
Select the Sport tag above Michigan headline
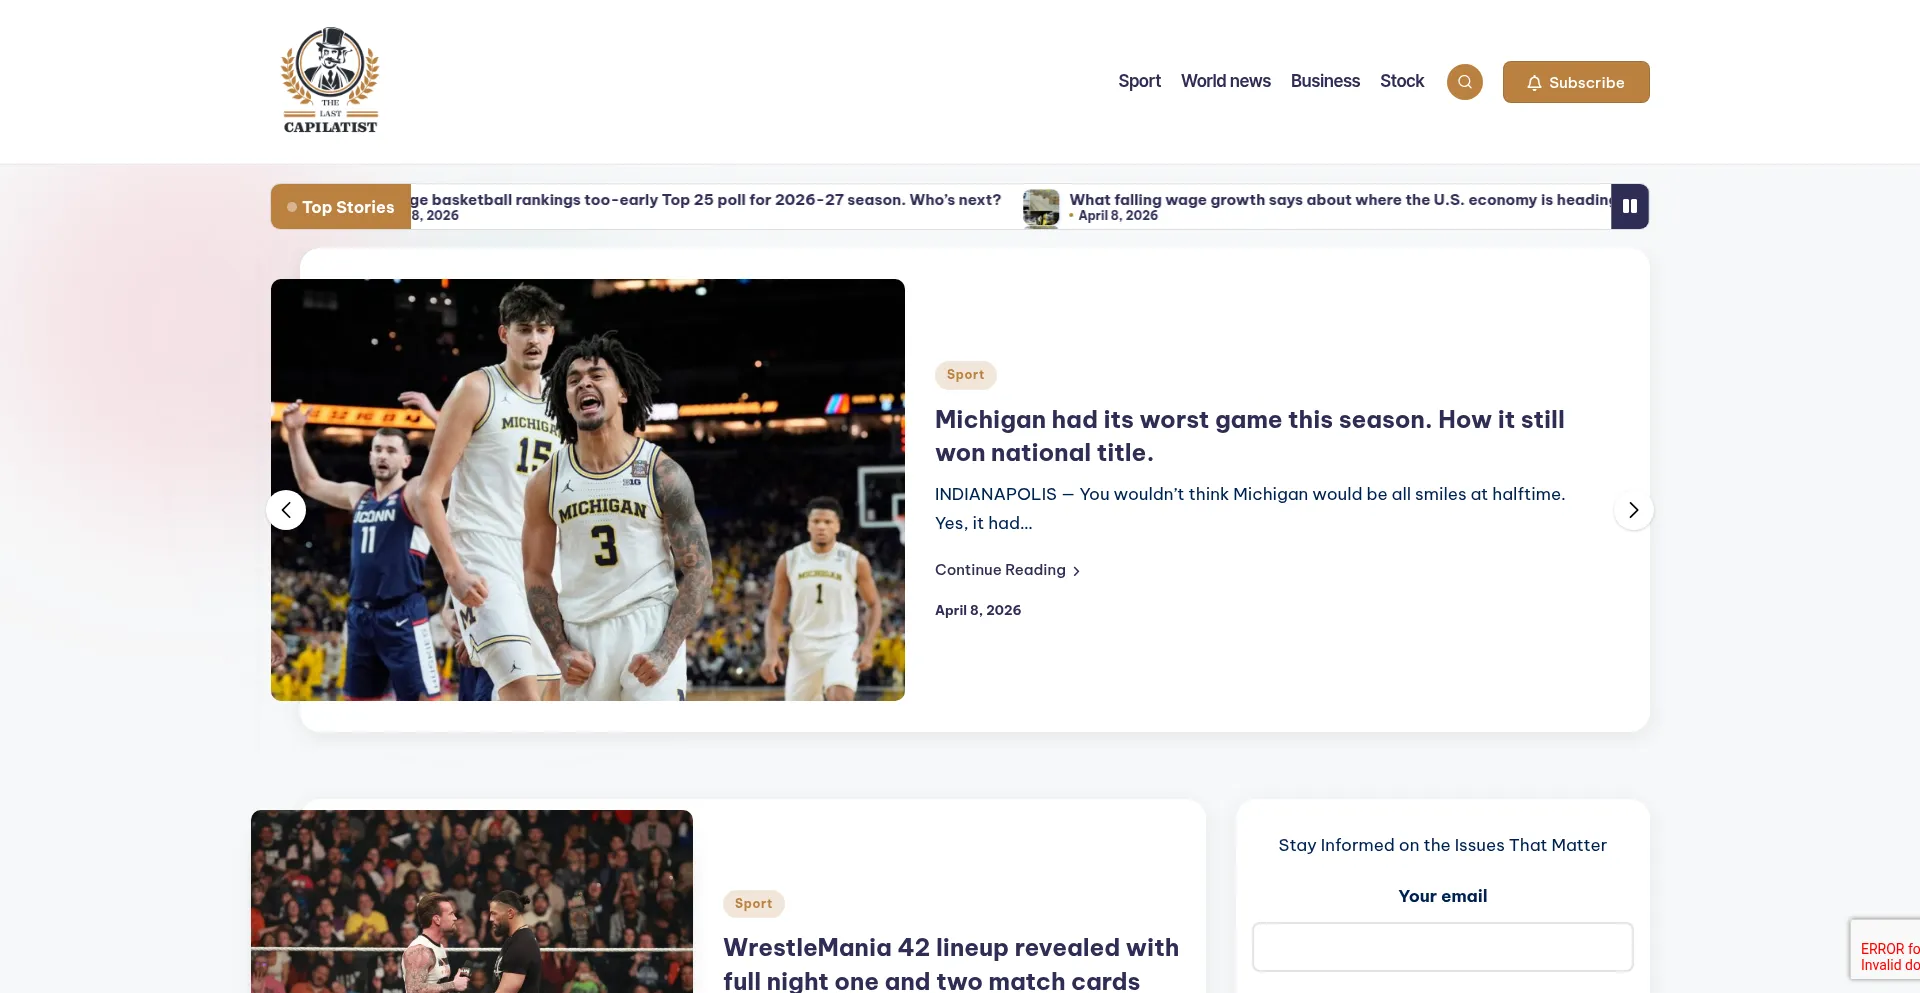[x=965, y=375]
